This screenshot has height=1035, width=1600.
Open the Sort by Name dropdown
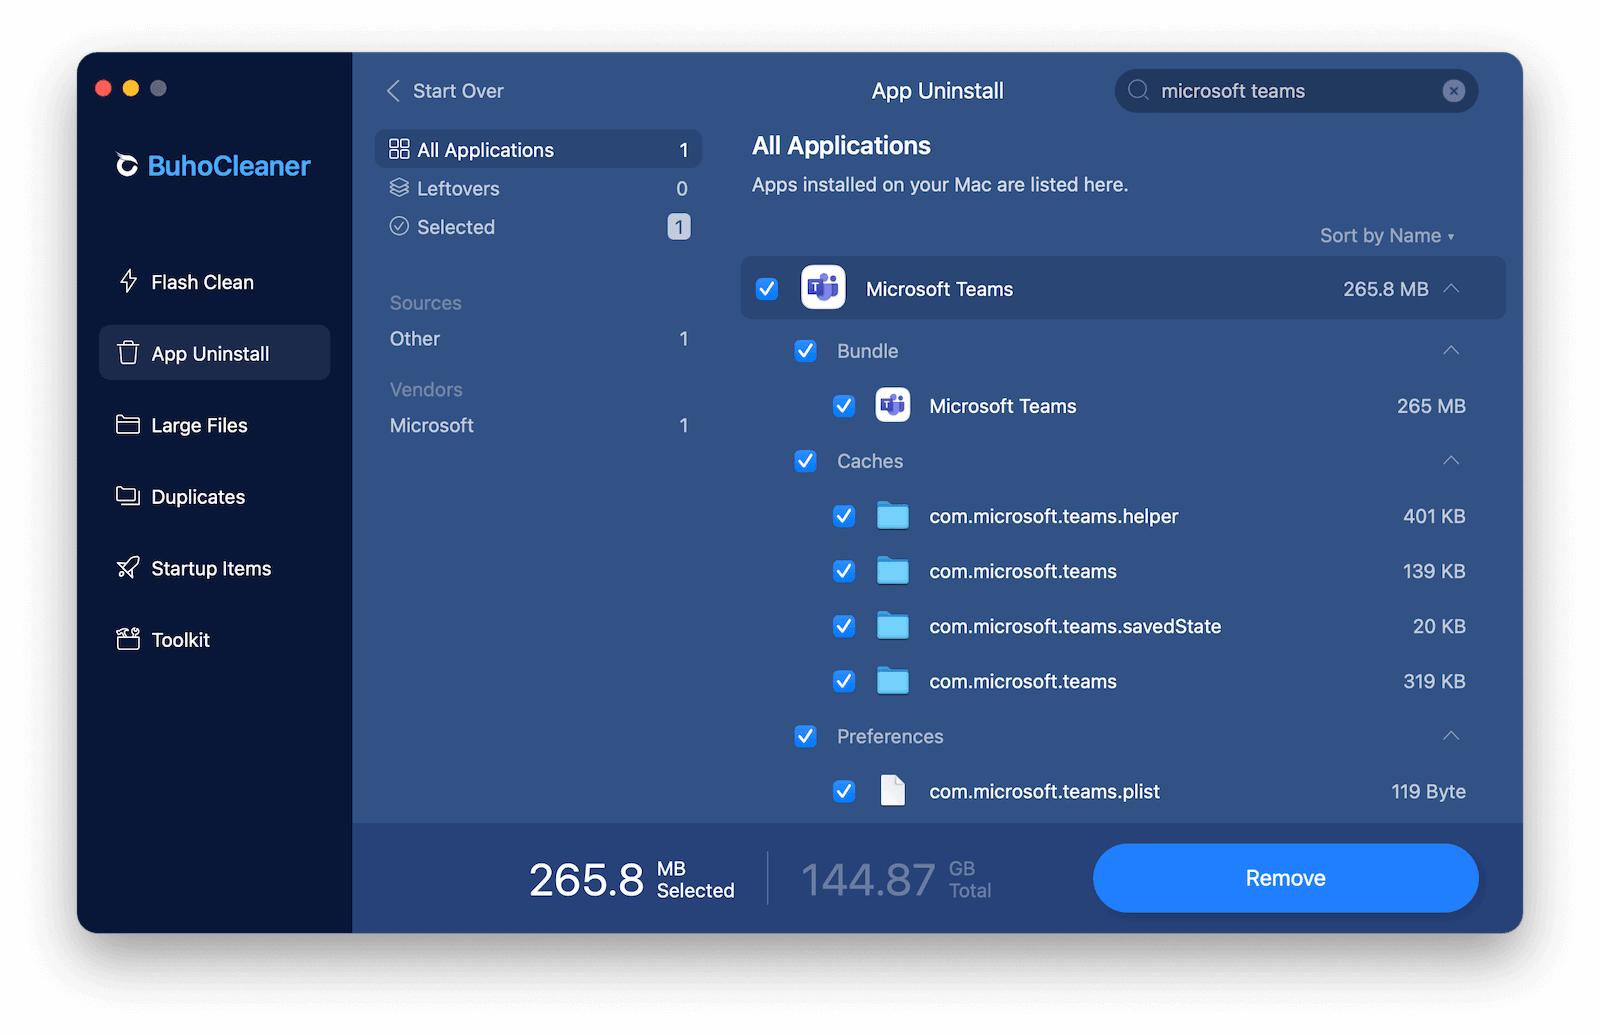point(1386,235)
